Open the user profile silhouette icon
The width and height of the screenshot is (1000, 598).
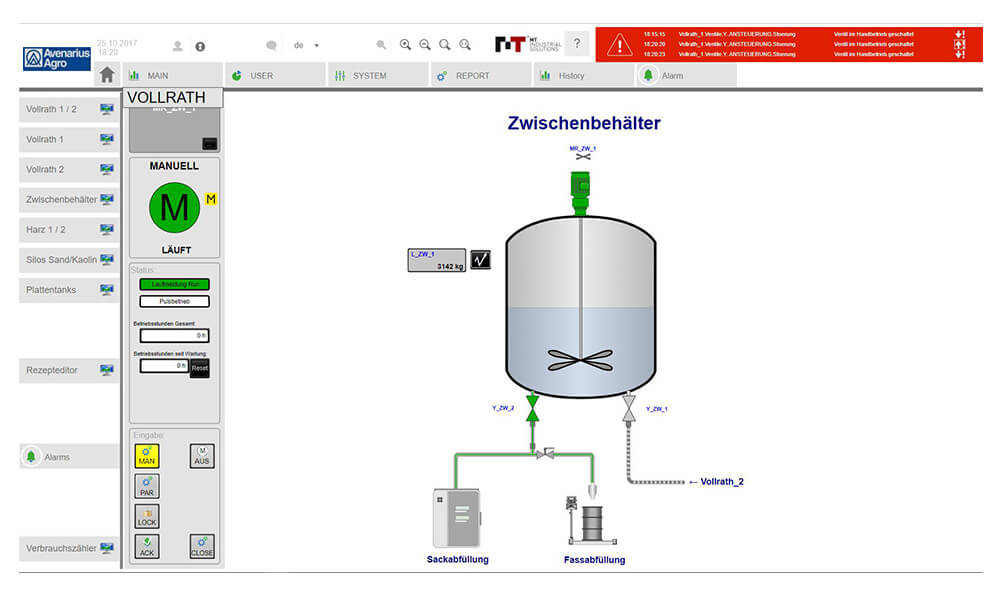(177, 46)
